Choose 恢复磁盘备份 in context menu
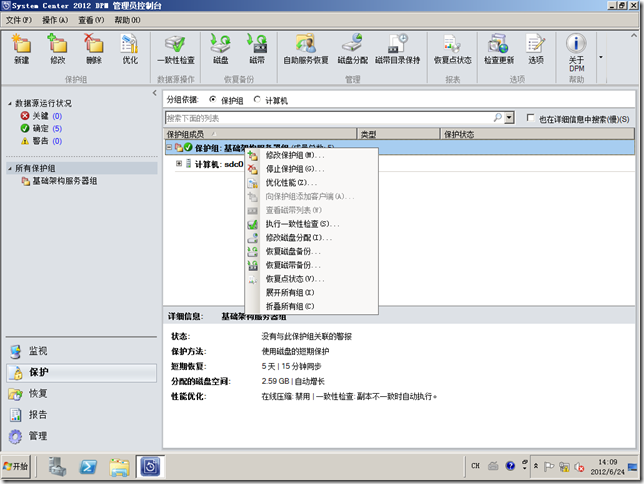 click(x=311, y=251)
